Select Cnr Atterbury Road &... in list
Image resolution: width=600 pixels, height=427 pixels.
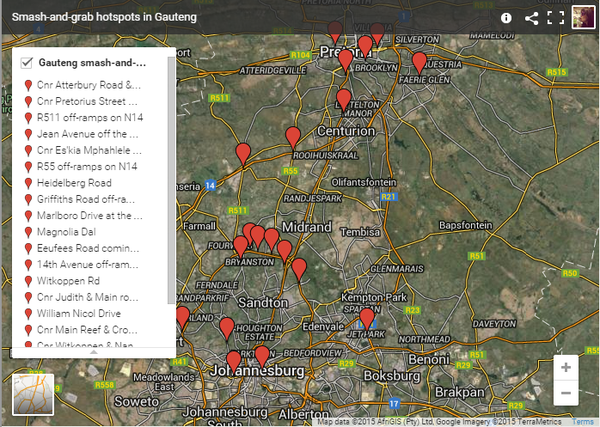coord(89,85)
